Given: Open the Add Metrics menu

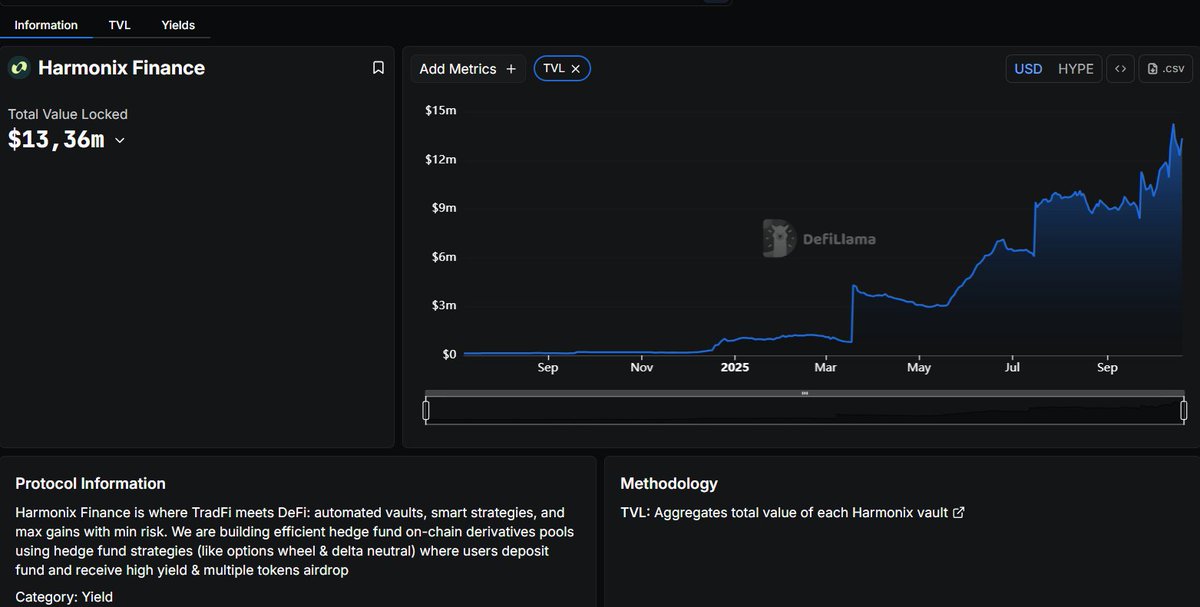Looking at the screenshot, I should [x=468, y=69].
